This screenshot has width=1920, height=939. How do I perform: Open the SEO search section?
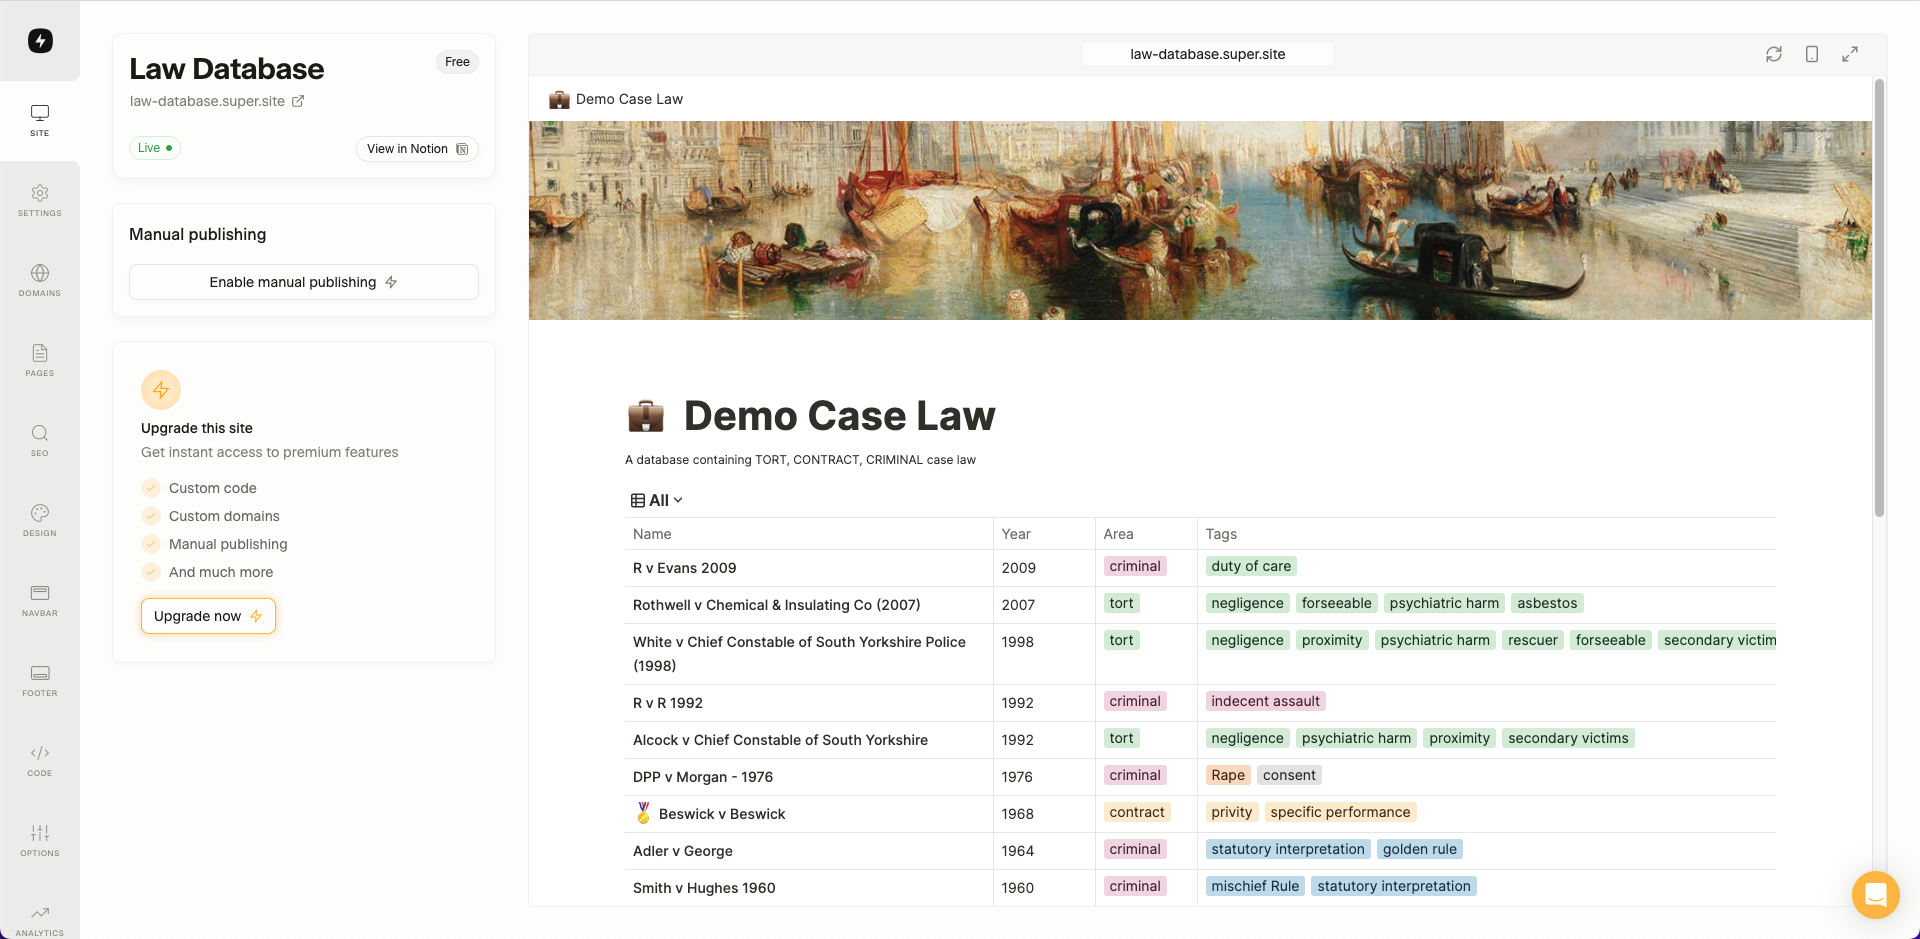click(x=40, y=440)
